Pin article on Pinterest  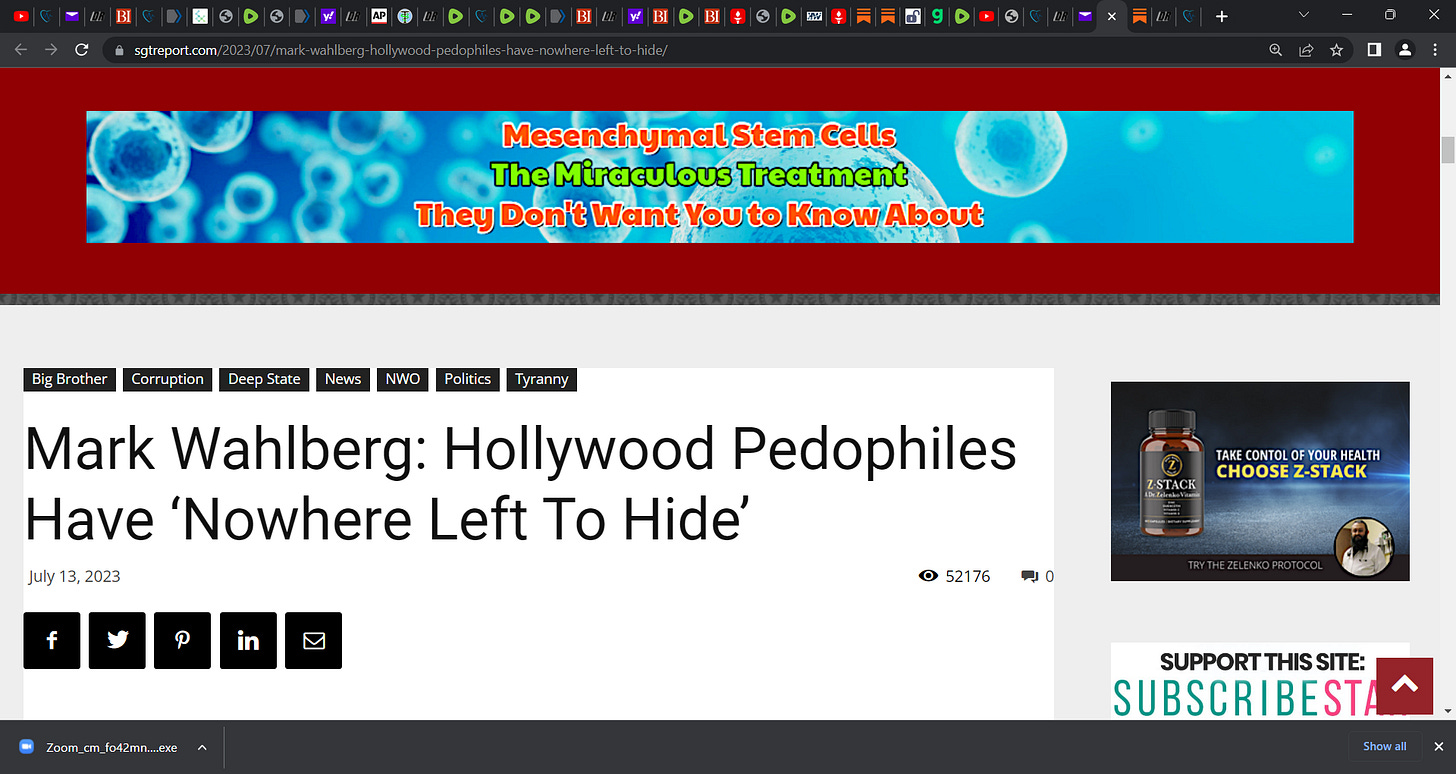coord(182,641)
